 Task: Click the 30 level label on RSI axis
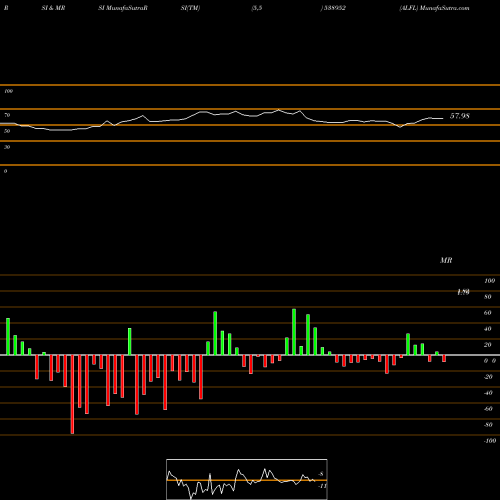click(x=7, y=147)
